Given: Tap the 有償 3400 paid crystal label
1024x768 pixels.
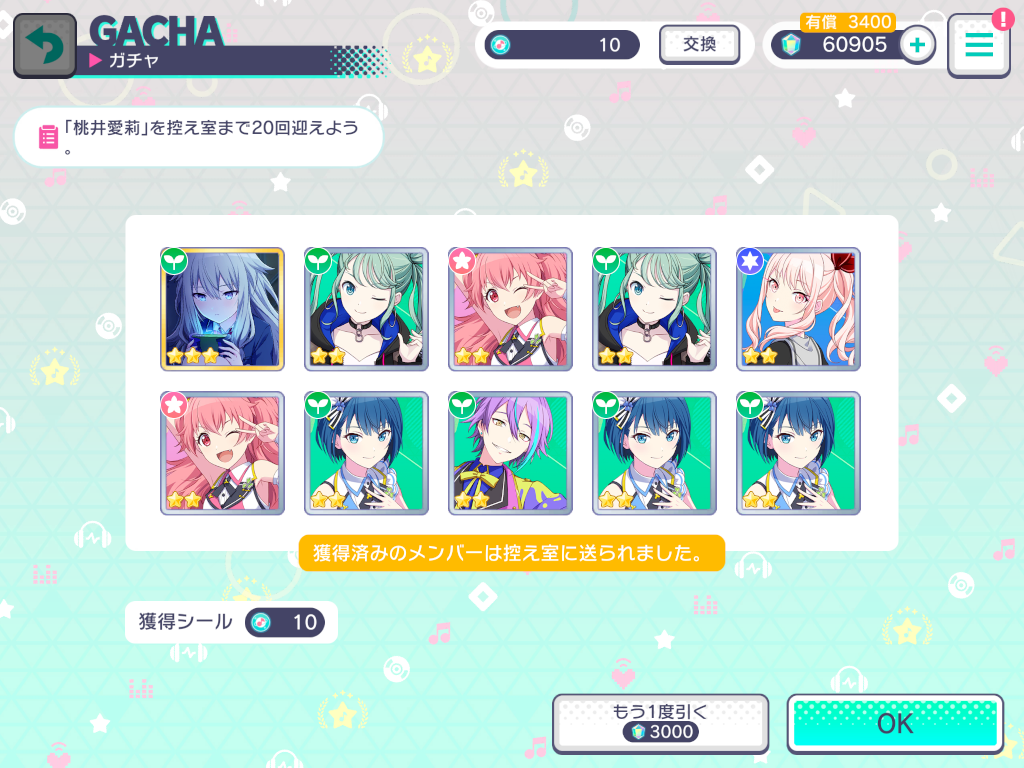Looking at the screenshot, I should [848, 22].
